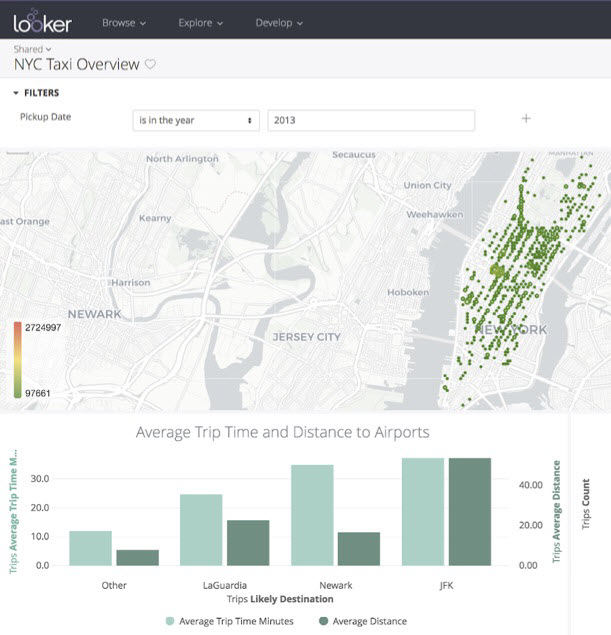Collapse the Filters section

point(36,93)
